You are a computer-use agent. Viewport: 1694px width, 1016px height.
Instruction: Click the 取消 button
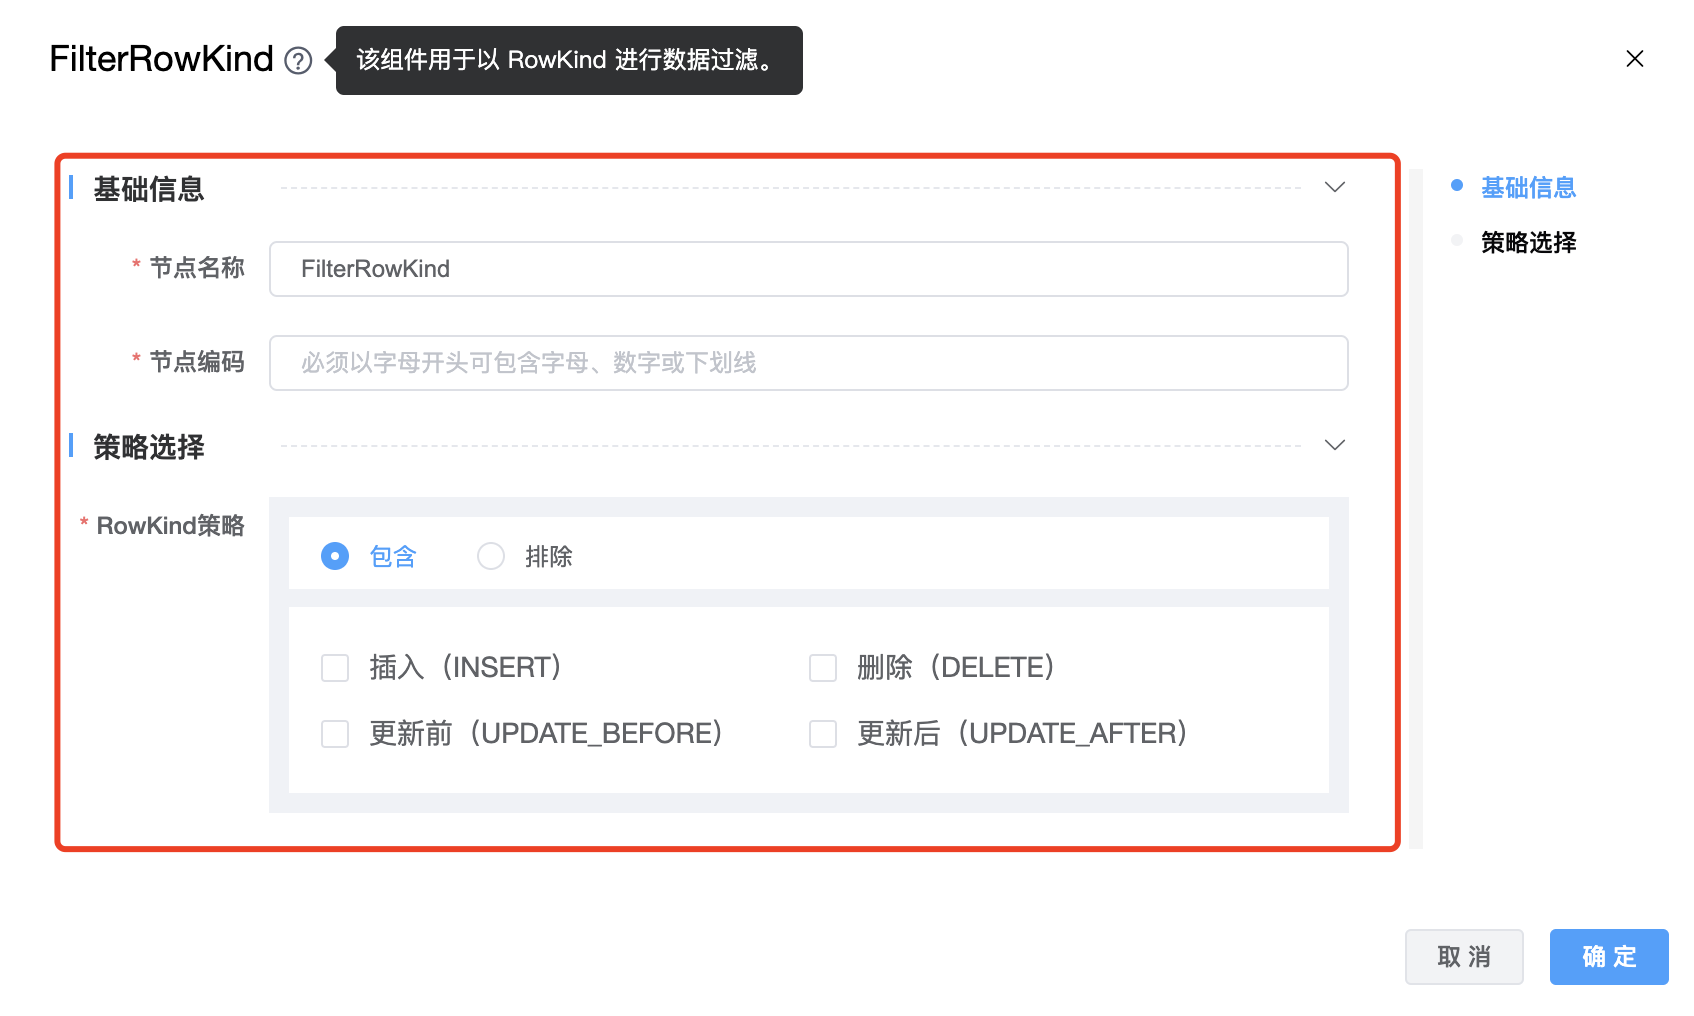(x=1464, y=957)
